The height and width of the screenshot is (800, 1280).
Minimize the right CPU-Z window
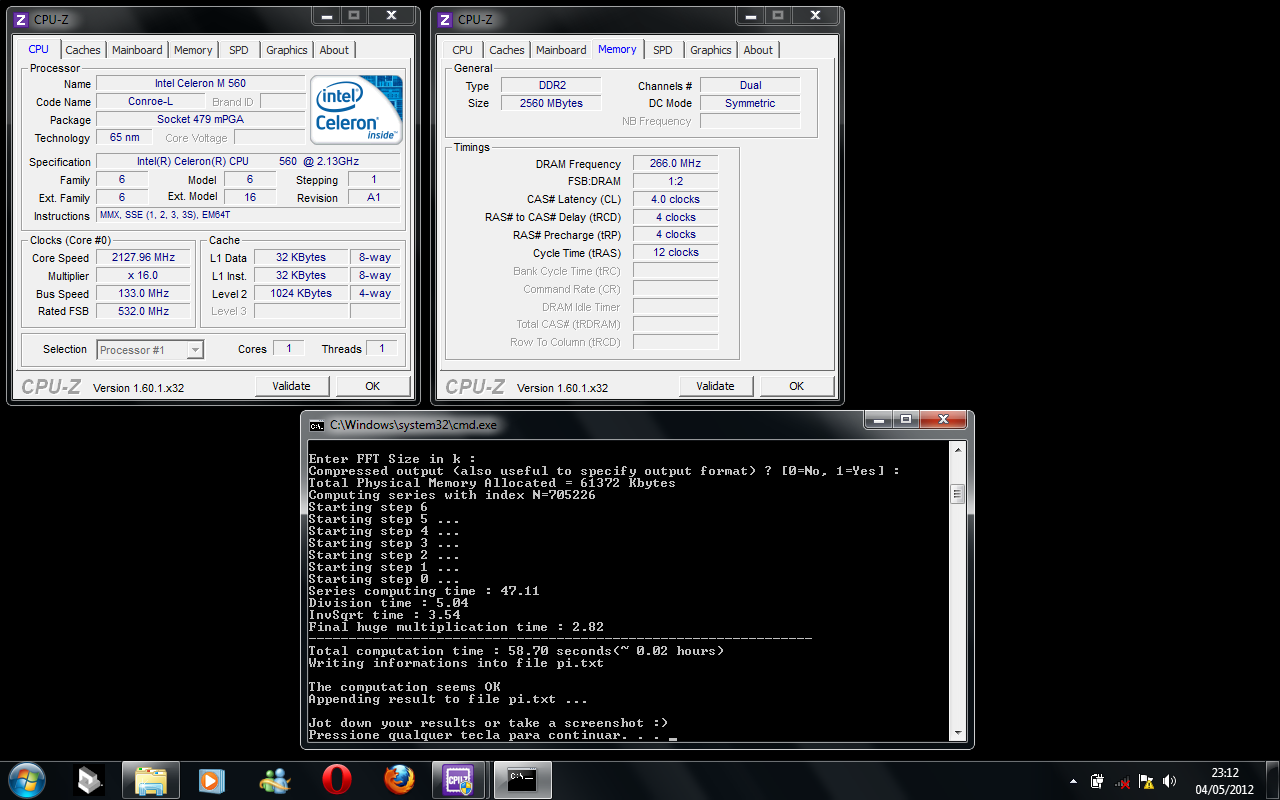(x=751, y=15)
